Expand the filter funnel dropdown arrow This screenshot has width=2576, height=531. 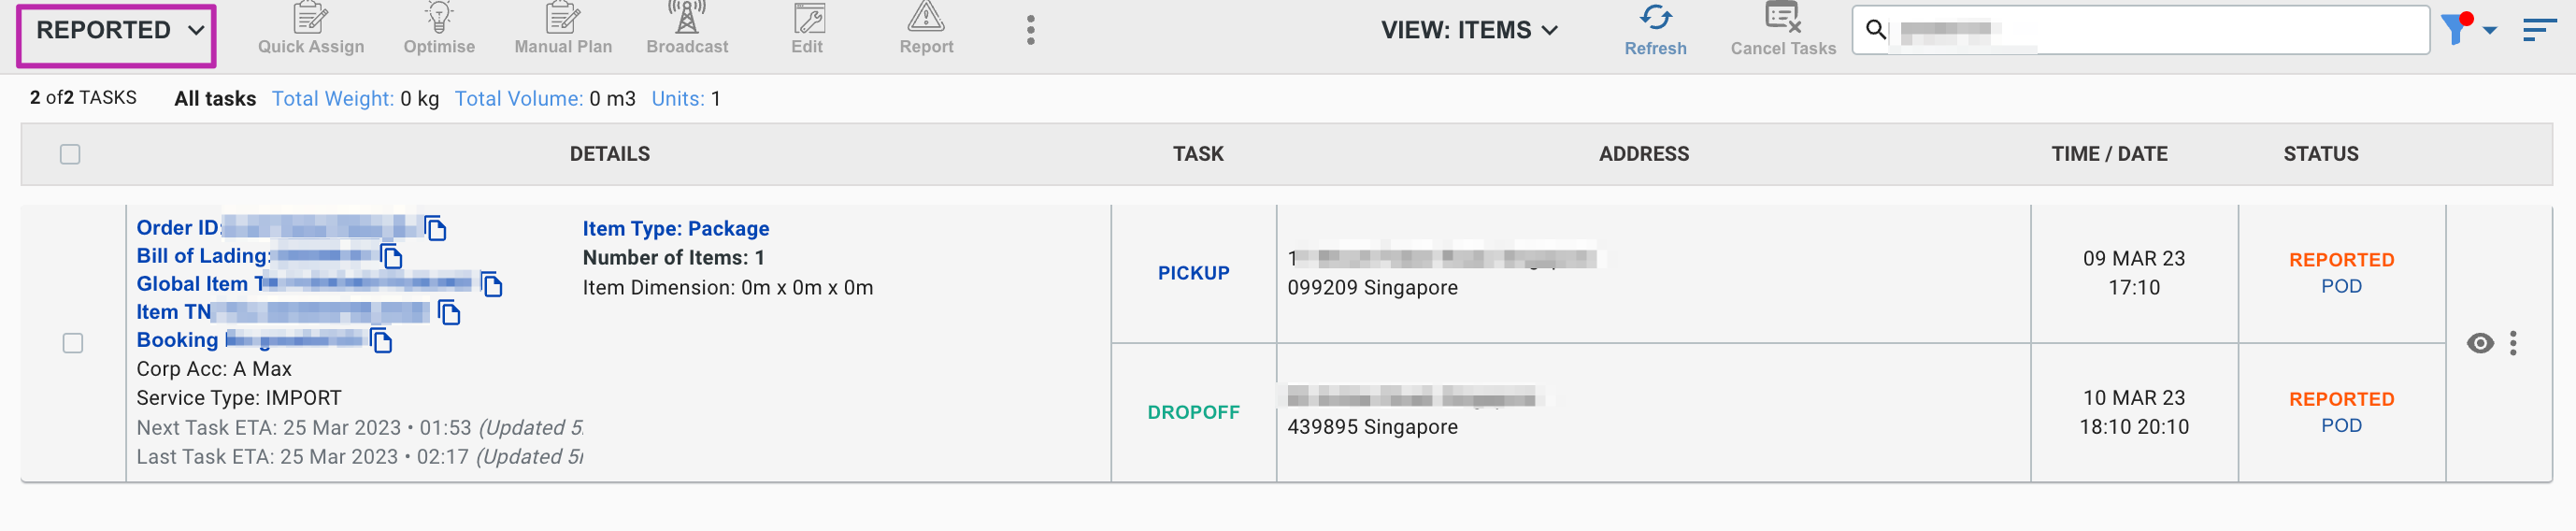coord(2490,31)
